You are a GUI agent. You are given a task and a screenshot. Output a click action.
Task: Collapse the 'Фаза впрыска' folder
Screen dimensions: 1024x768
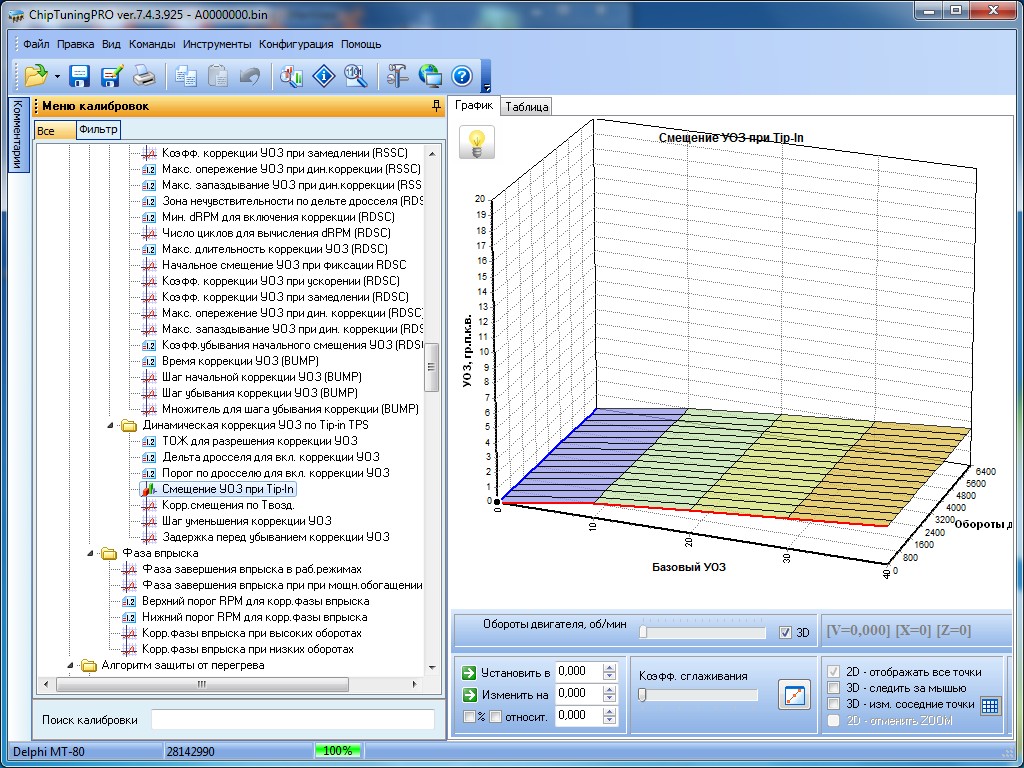pyautogui.click(x=89, y=553)
